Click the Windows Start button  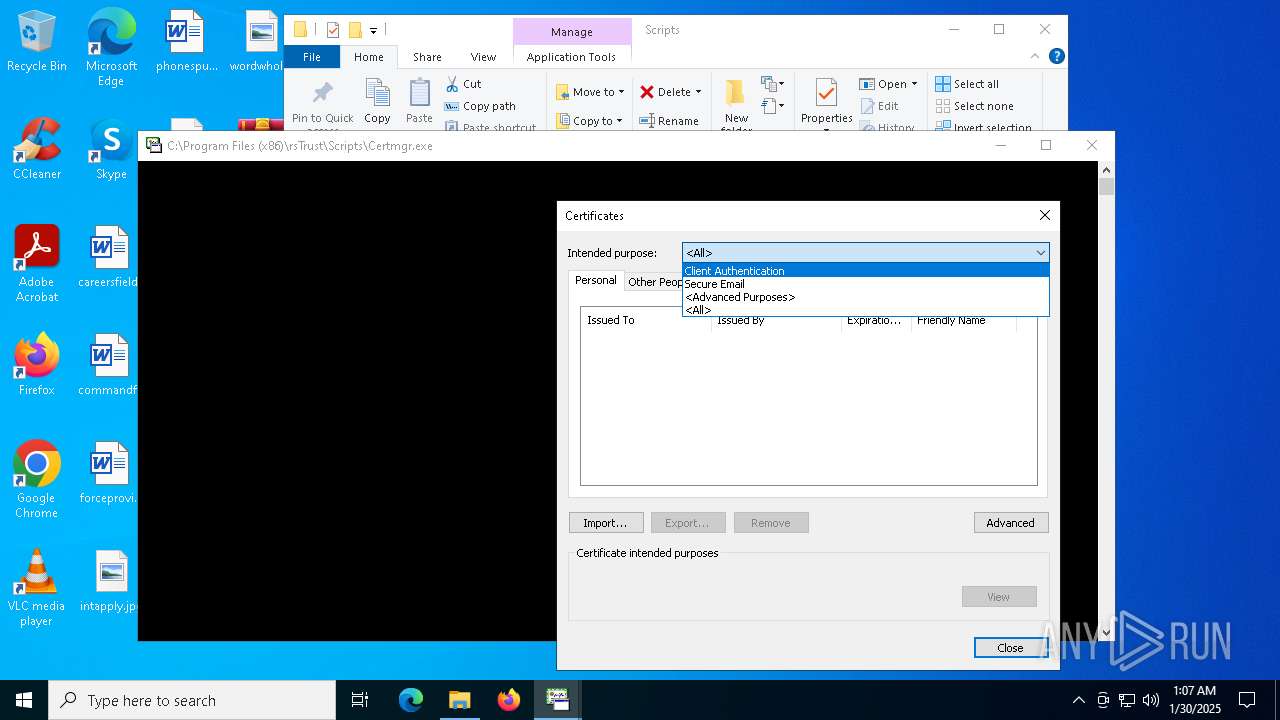click(x=24, y=700)
